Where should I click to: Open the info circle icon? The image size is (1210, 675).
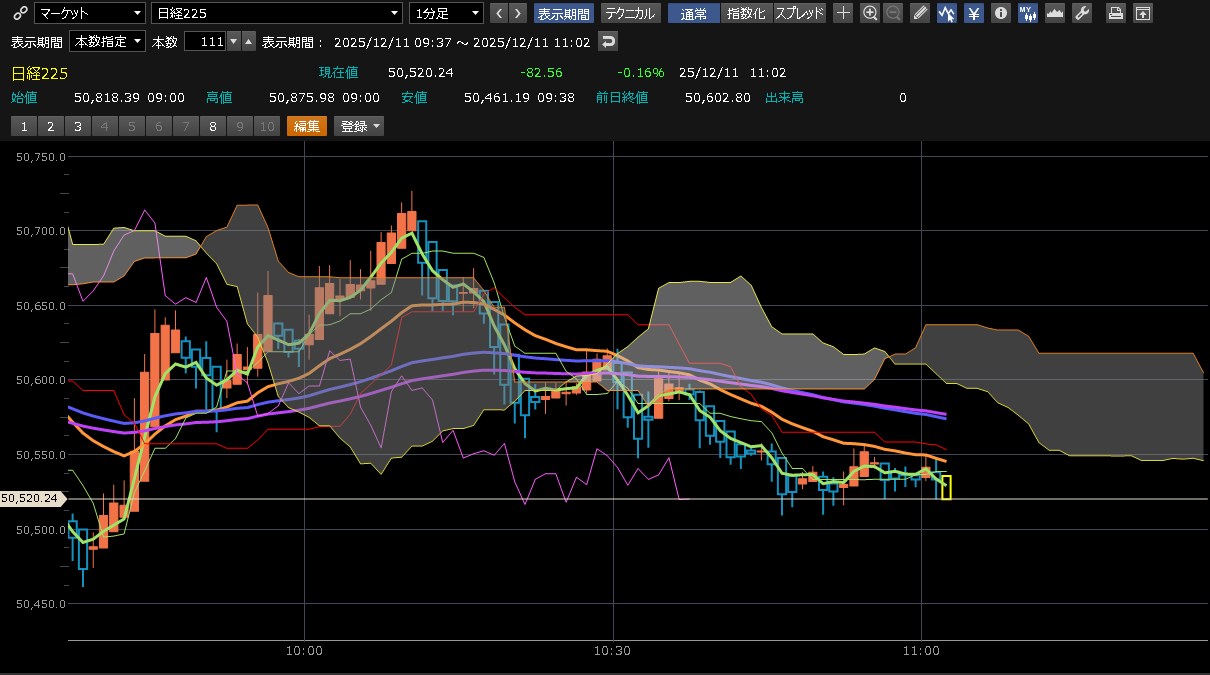tap(1001, 13)
